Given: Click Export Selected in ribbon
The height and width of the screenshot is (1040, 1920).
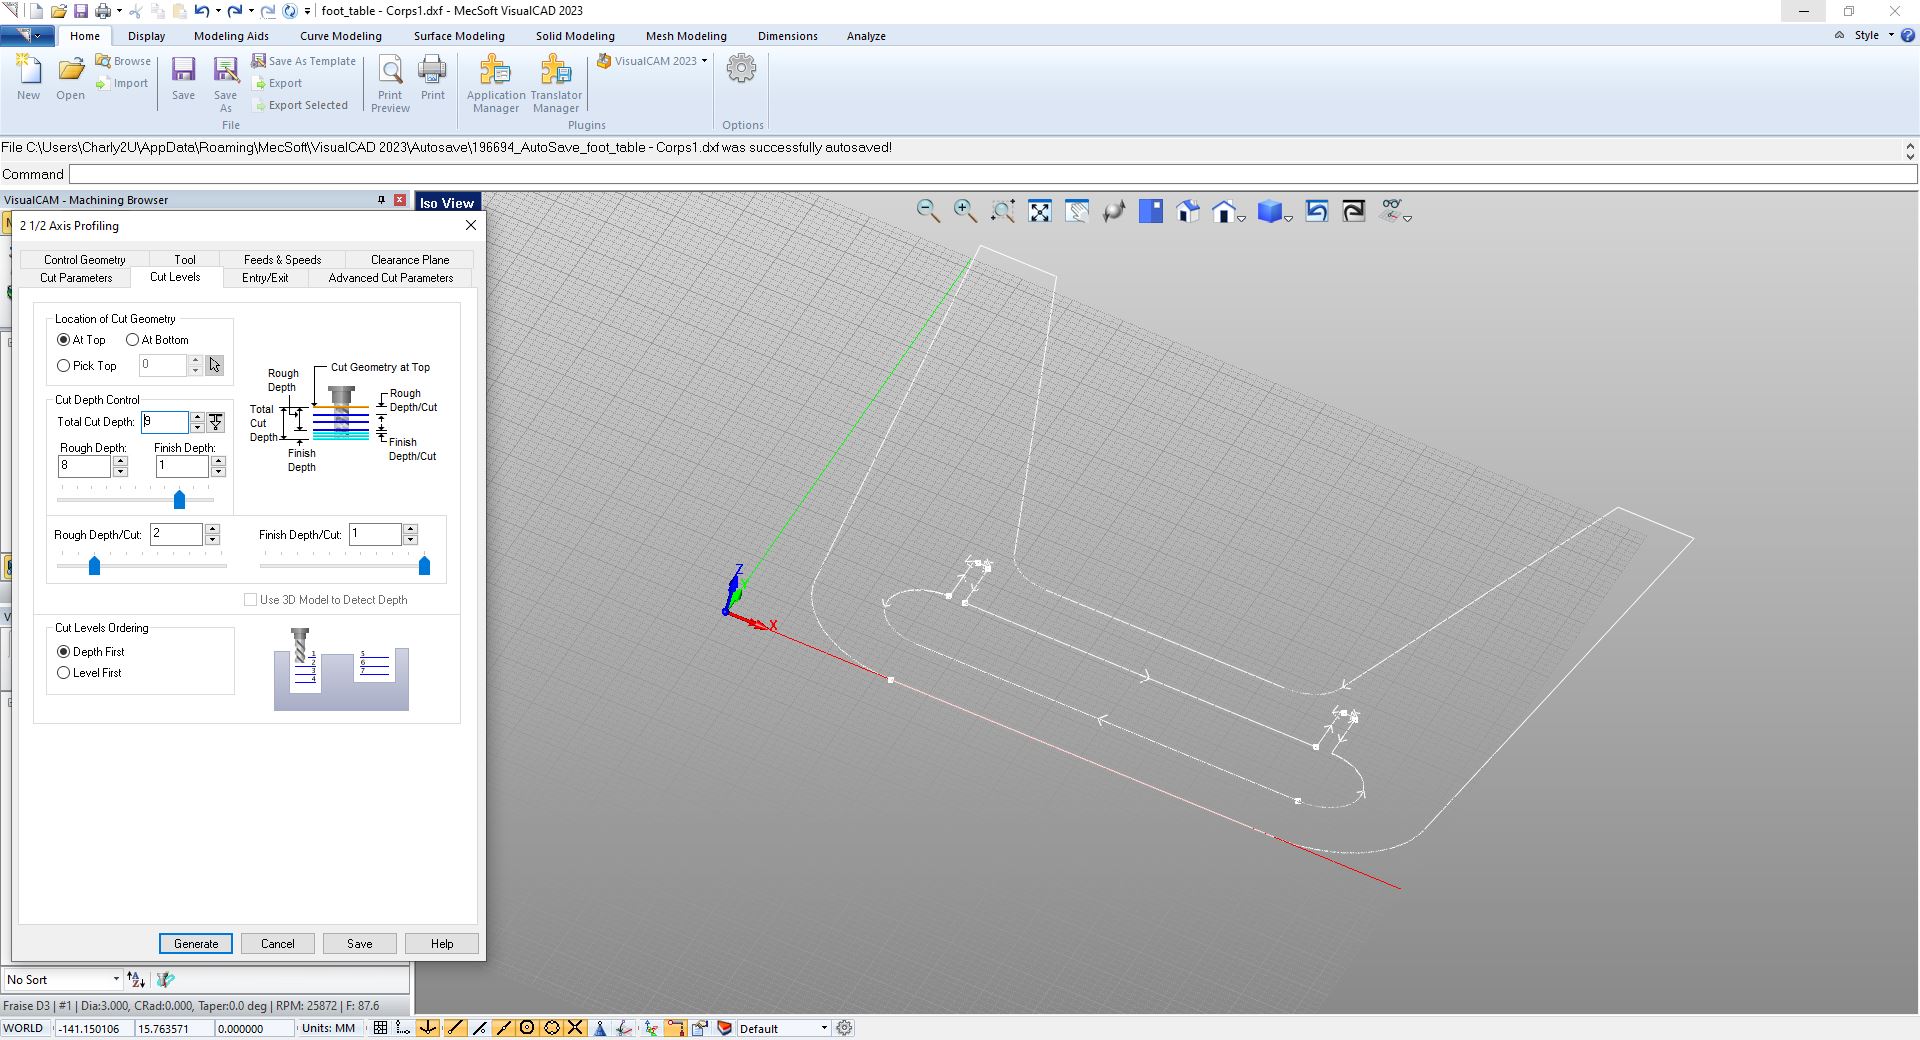Looking at the screenshot, I should pyautogui.click(x=299, y=105).
